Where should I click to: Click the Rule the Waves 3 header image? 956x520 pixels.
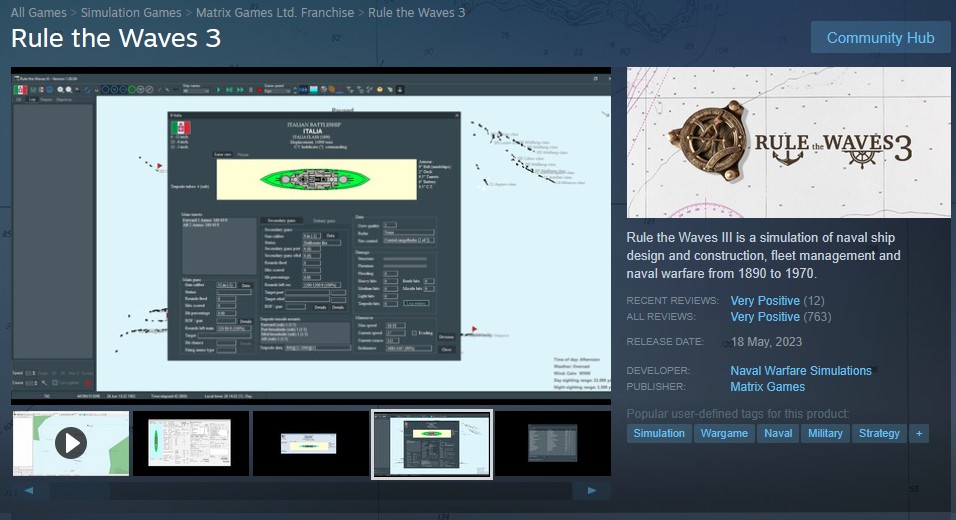pos(788,142)
